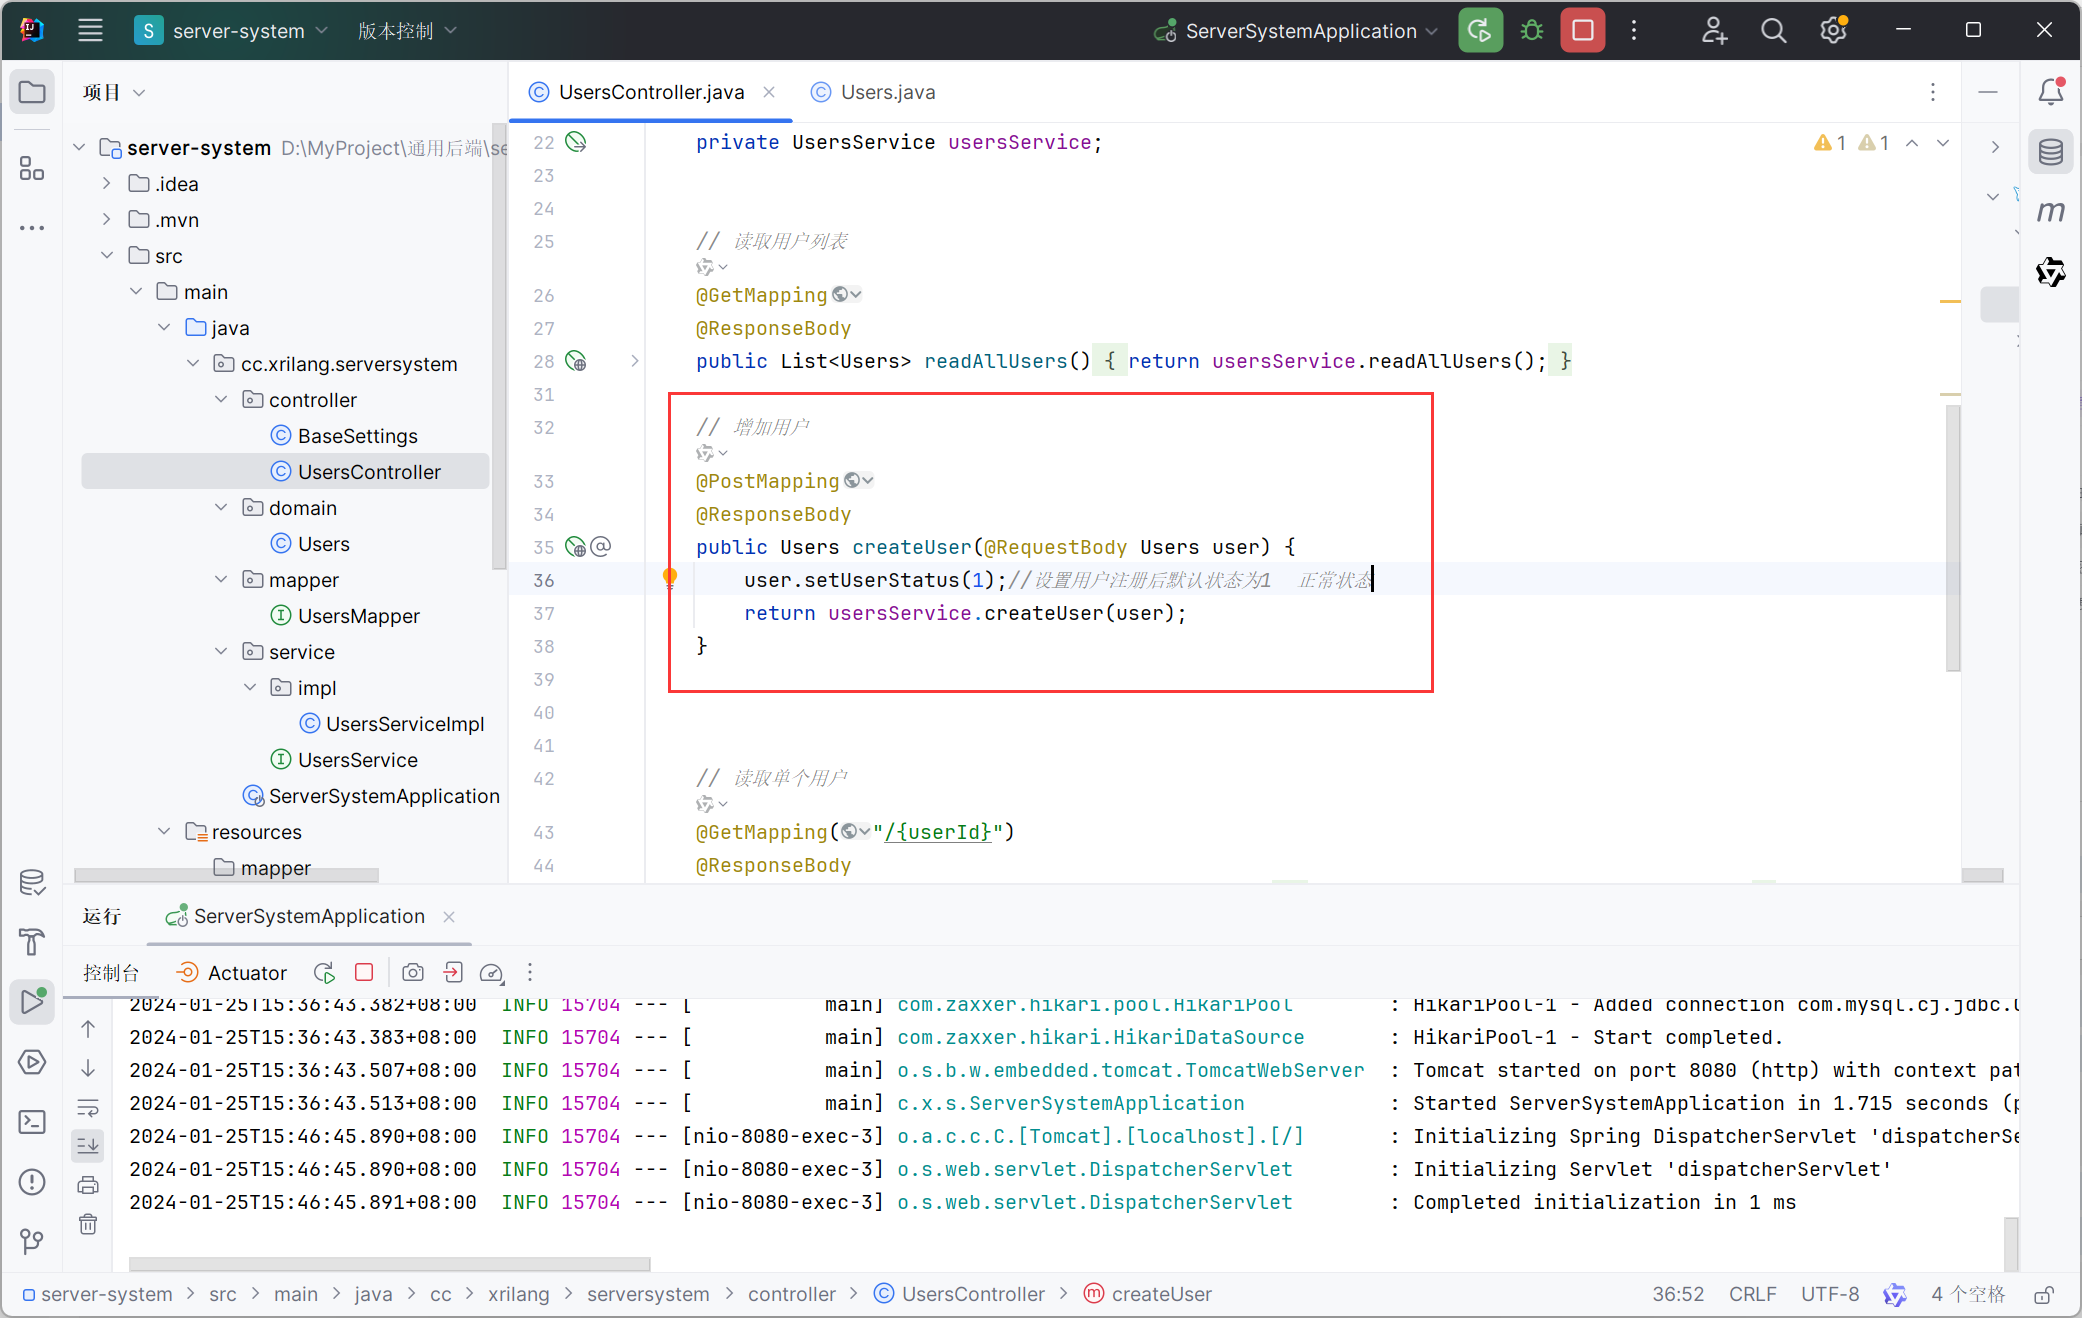Click the console horizontal scrollbar
The width and height of the screenshot is (2082, 1318).
(x=390, y=1263)
